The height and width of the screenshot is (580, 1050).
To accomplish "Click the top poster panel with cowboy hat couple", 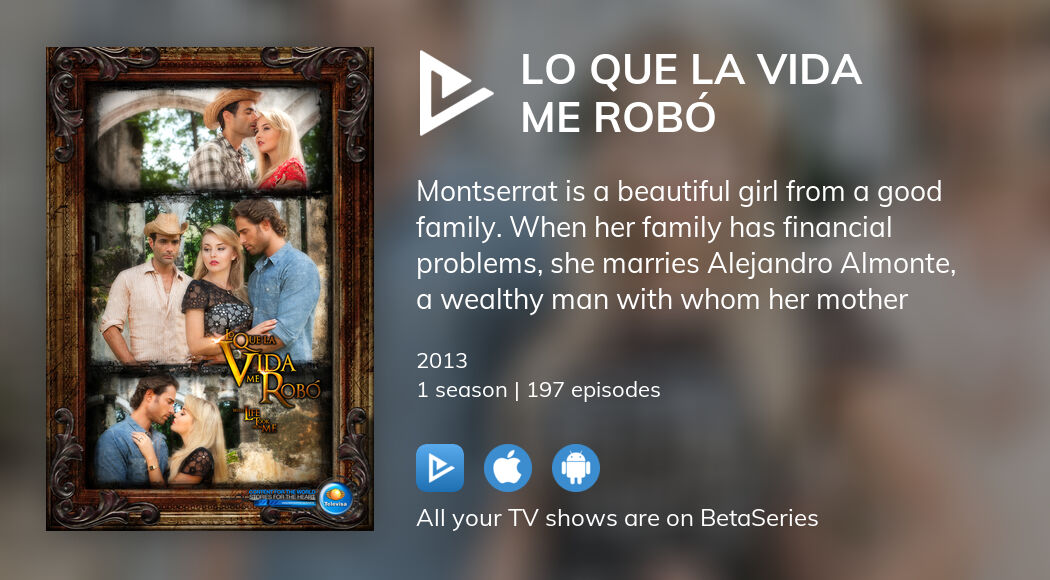I will click(209, 139).
